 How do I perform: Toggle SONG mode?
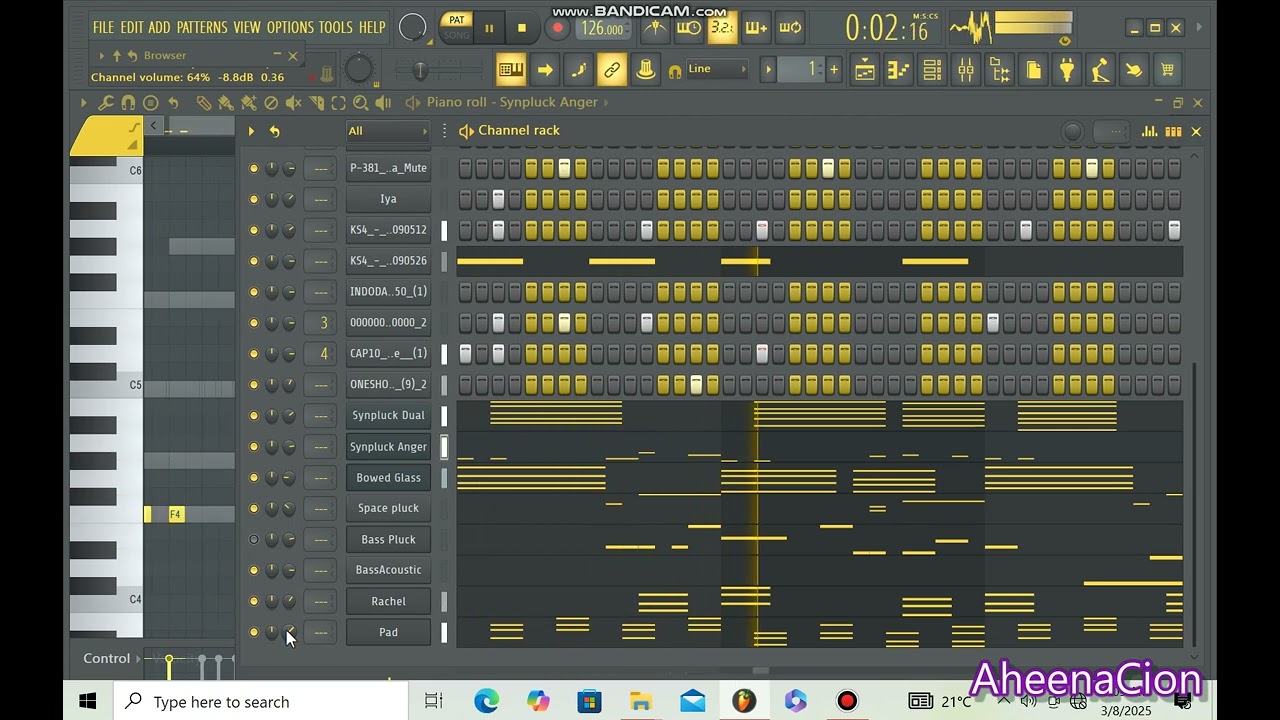click(x=457, y=35)
